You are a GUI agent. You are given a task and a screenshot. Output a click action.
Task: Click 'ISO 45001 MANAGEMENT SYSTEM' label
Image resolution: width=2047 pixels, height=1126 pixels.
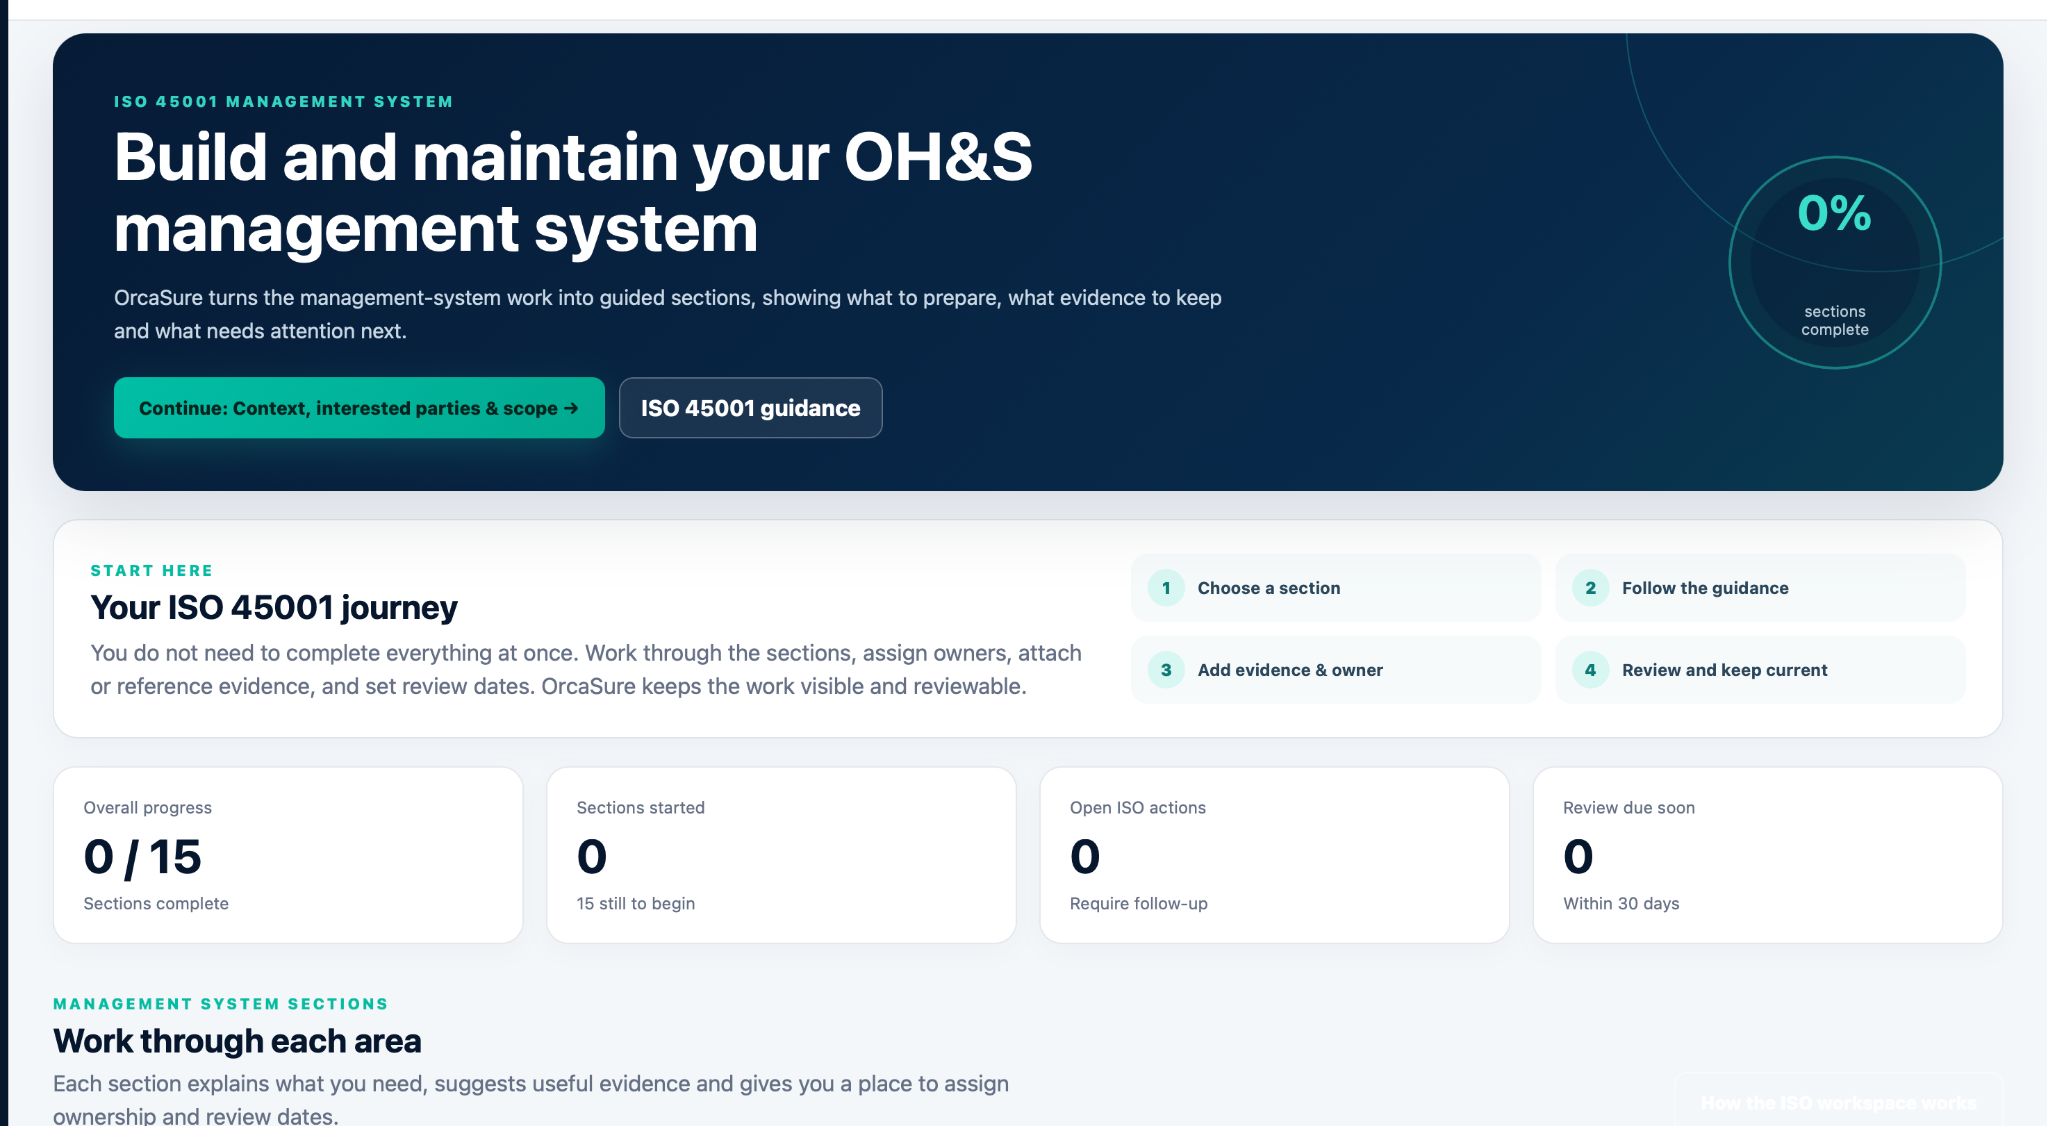point(284,102)
